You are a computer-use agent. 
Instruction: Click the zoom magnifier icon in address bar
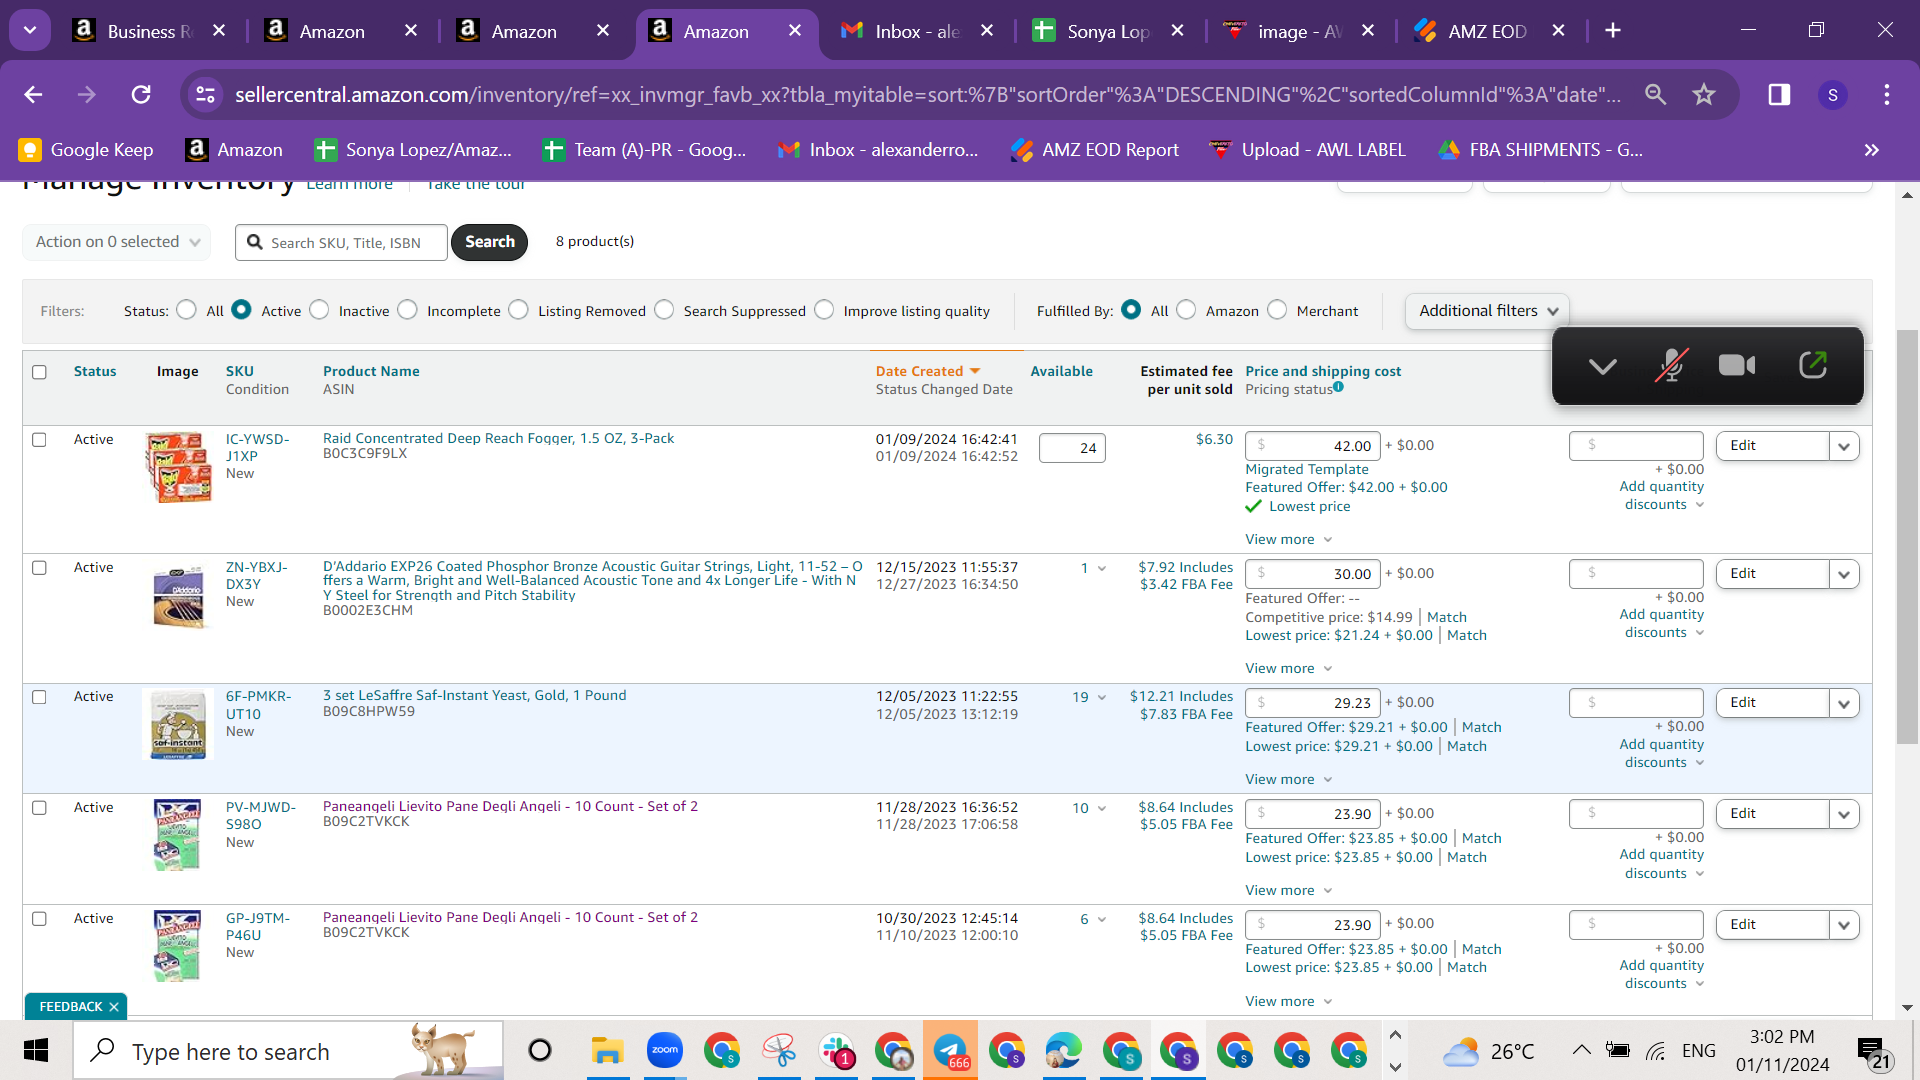(x=1656, y=94)
